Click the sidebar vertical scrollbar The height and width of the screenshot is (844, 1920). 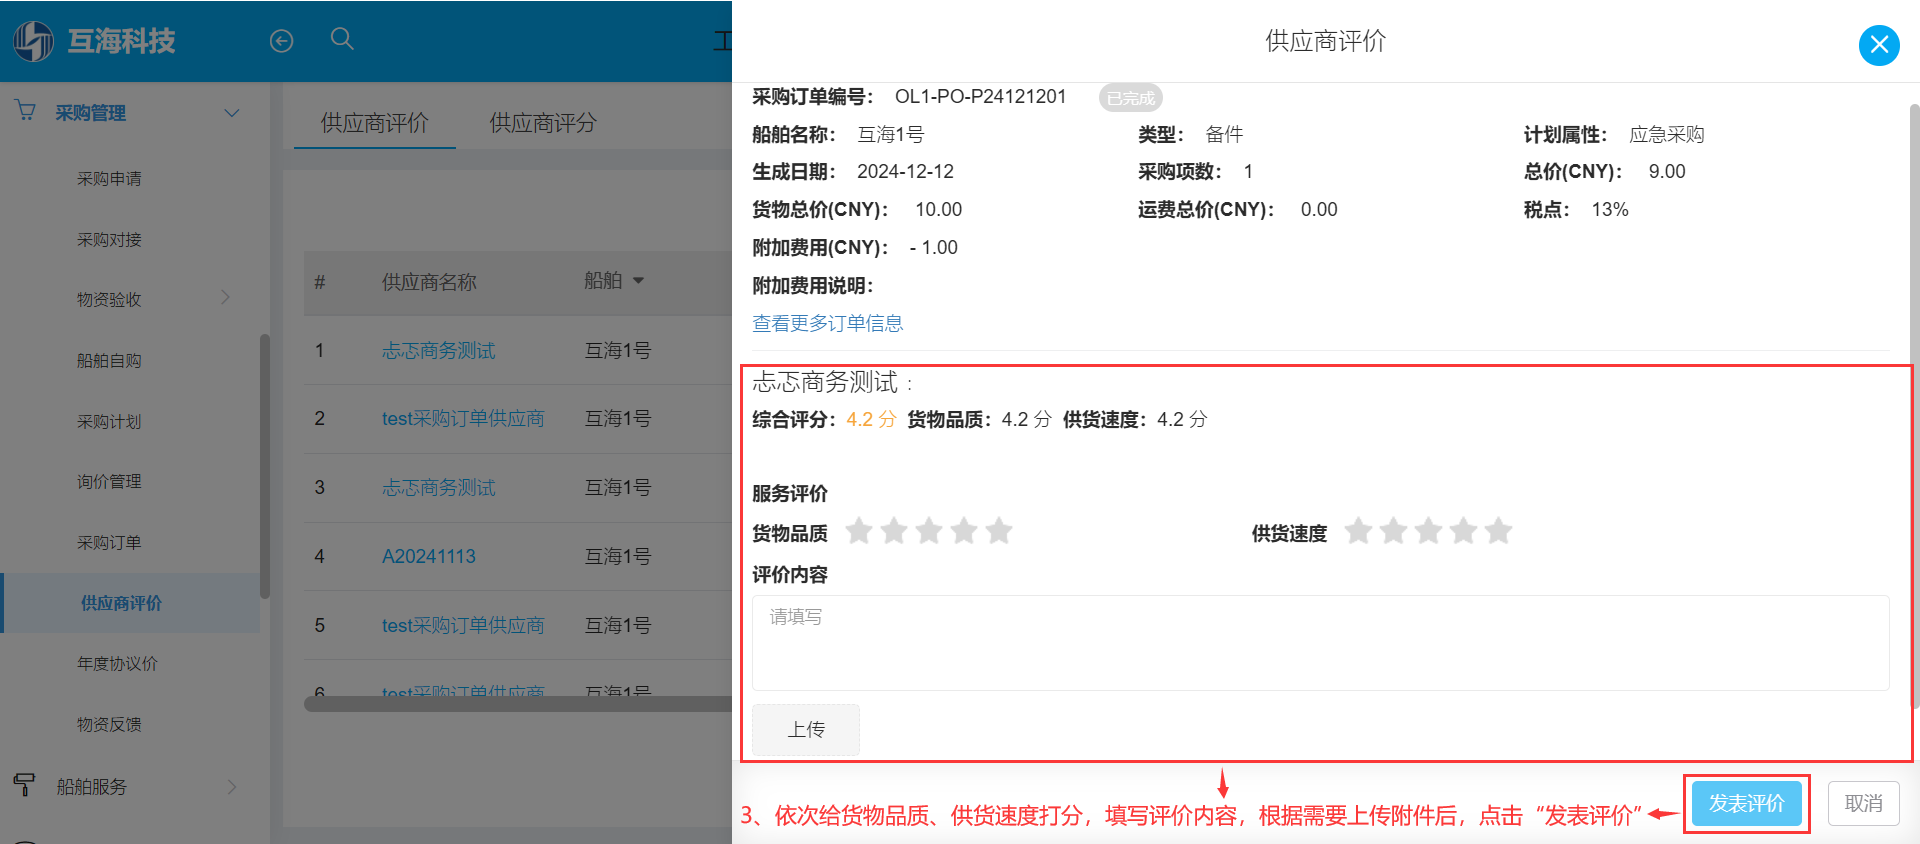pyautogui.click(x=265, y=466)
